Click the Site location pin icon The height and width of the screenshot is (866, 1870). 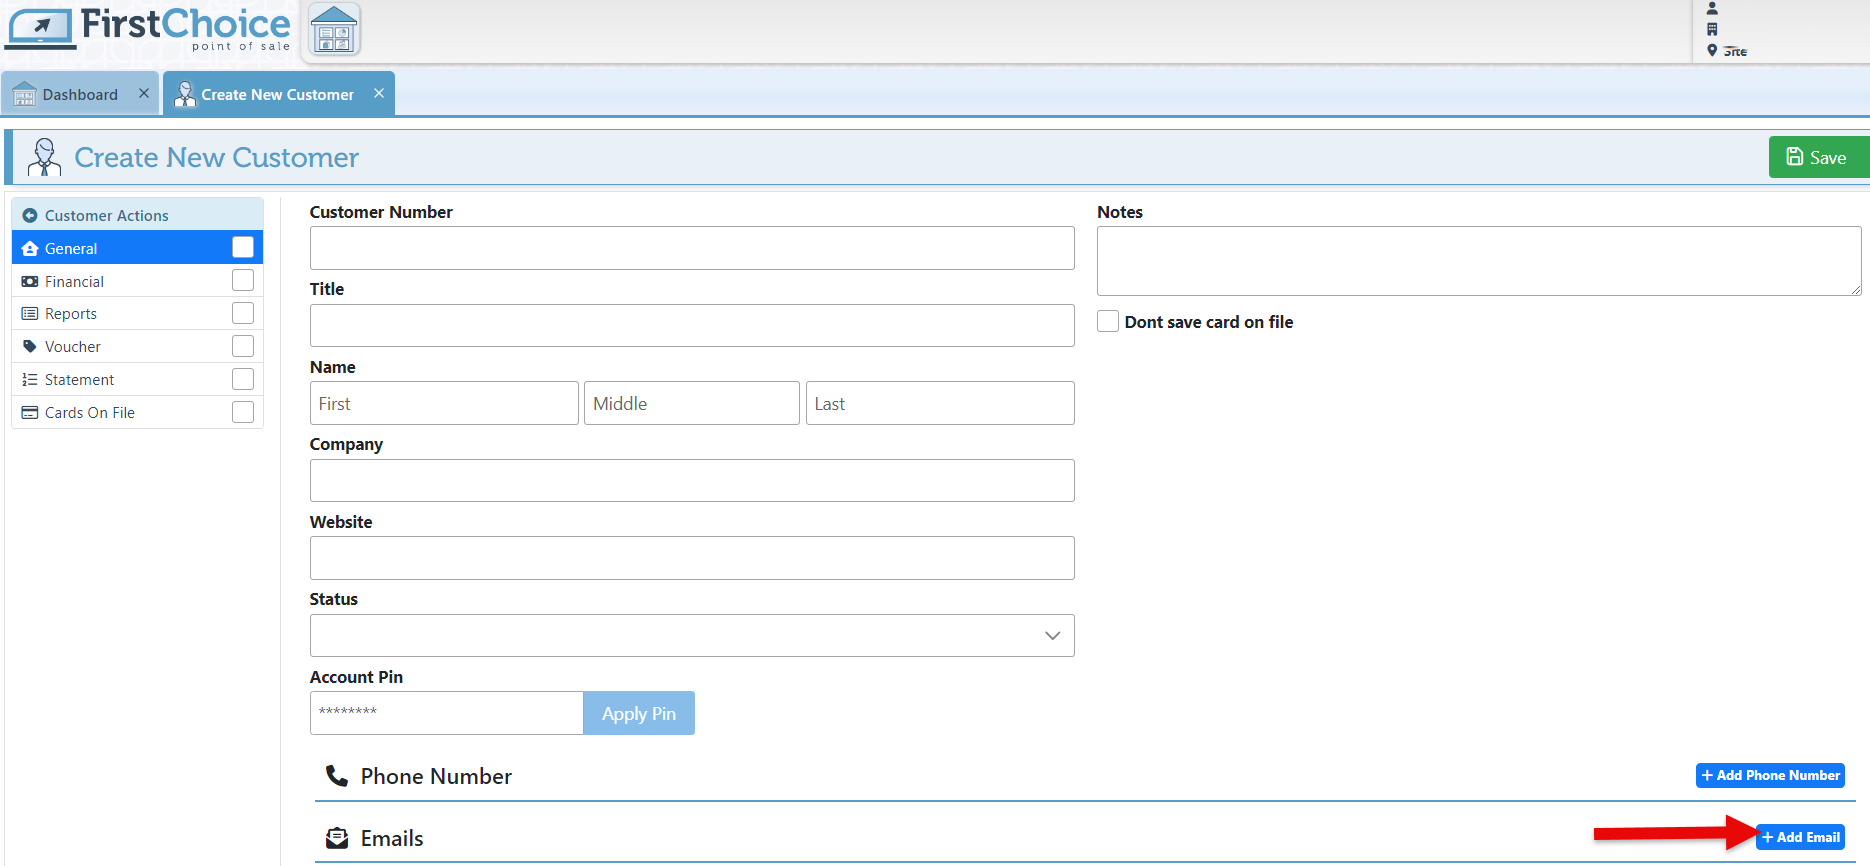click(x=1712, y=51)
